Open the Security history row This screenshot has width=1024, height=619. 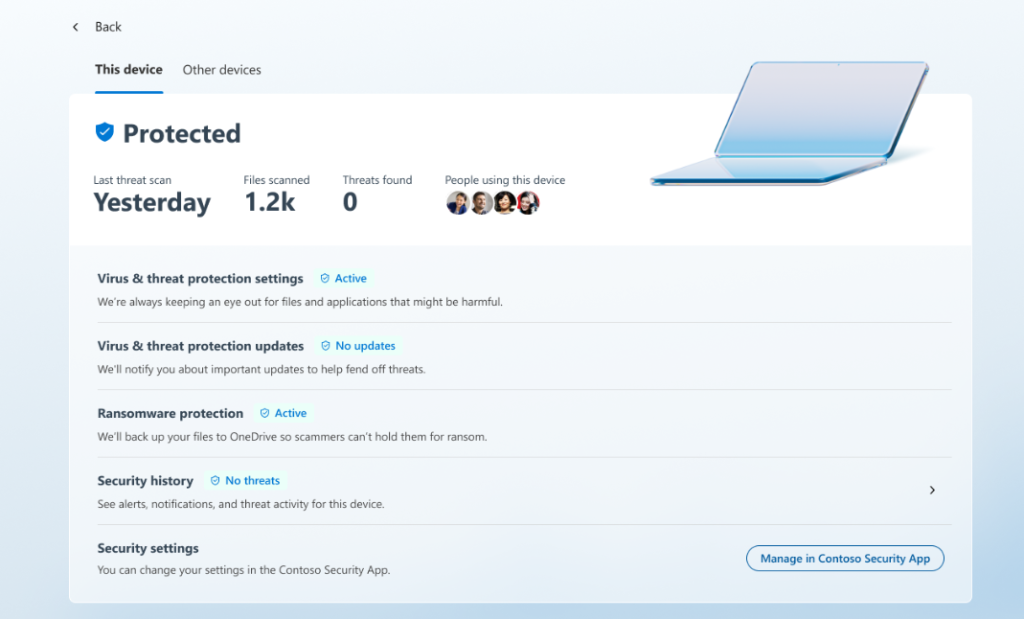500,491
